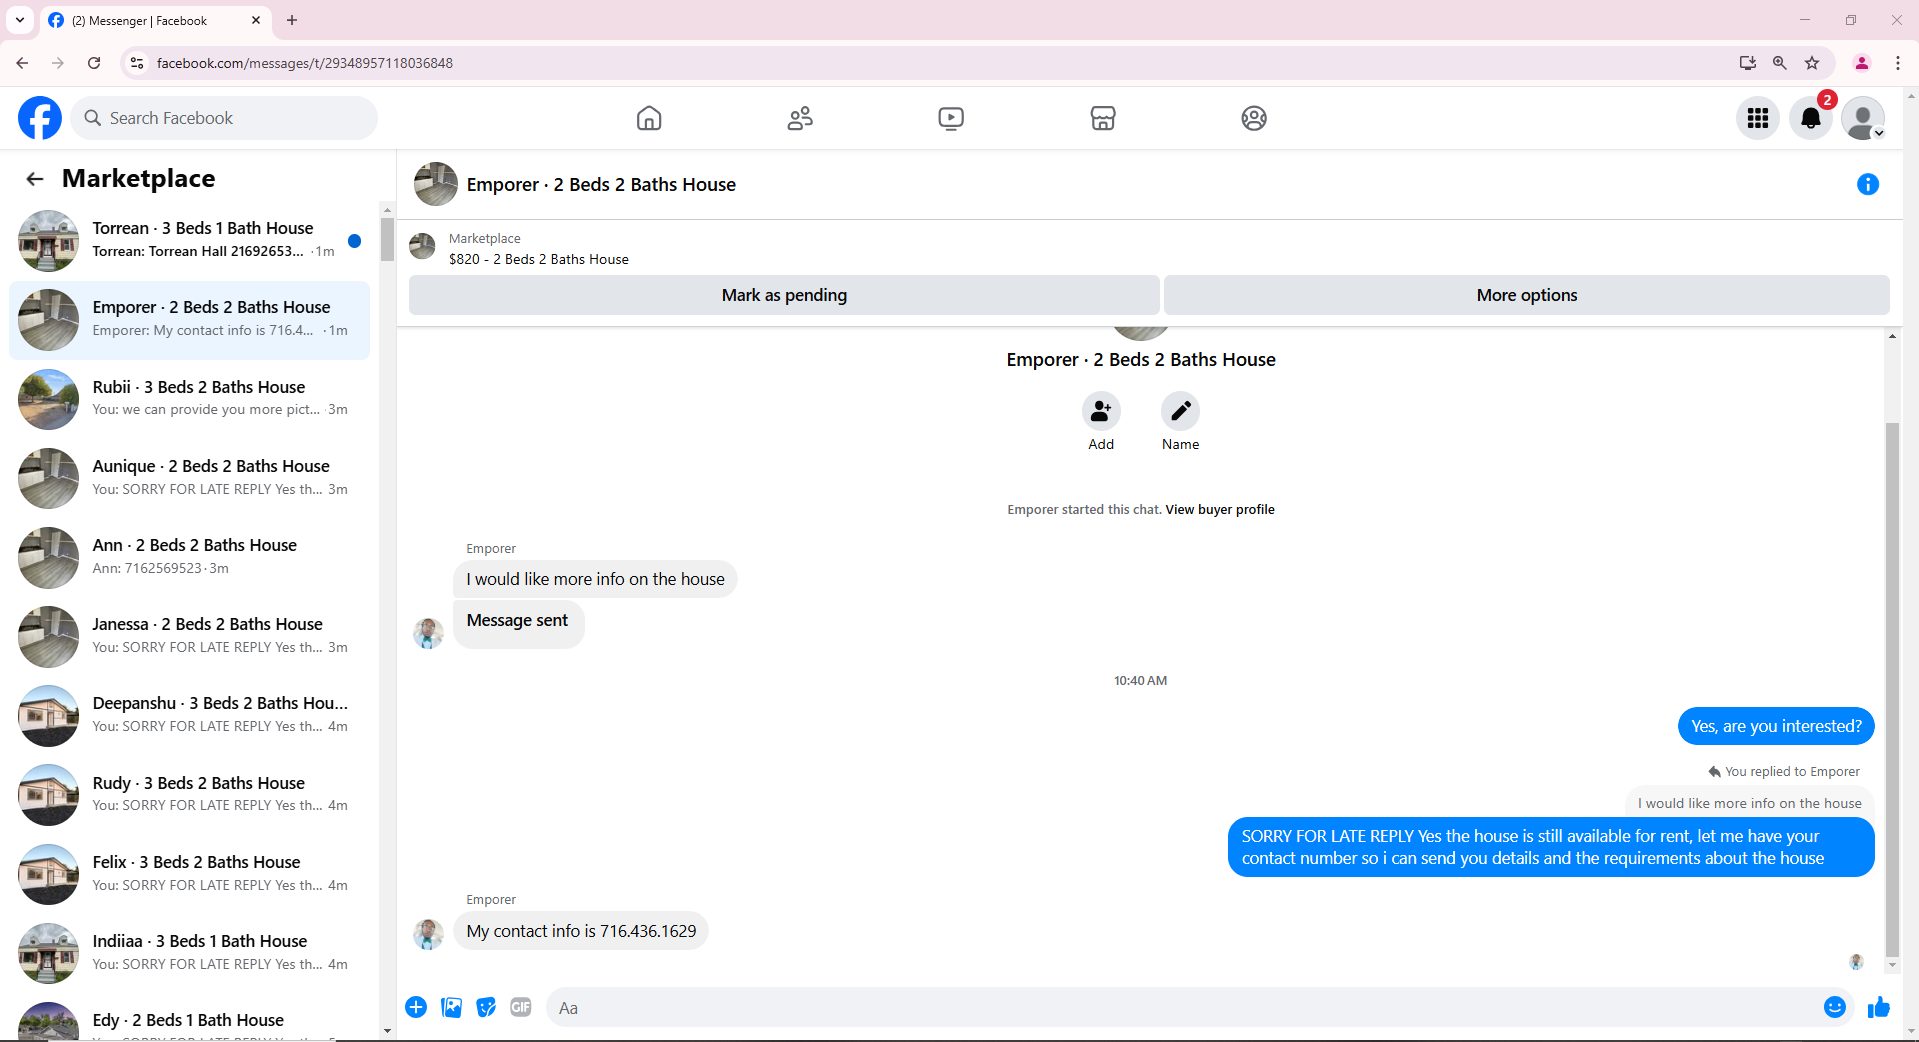Open the Marketplace storefront icon

coord(1103,118)
